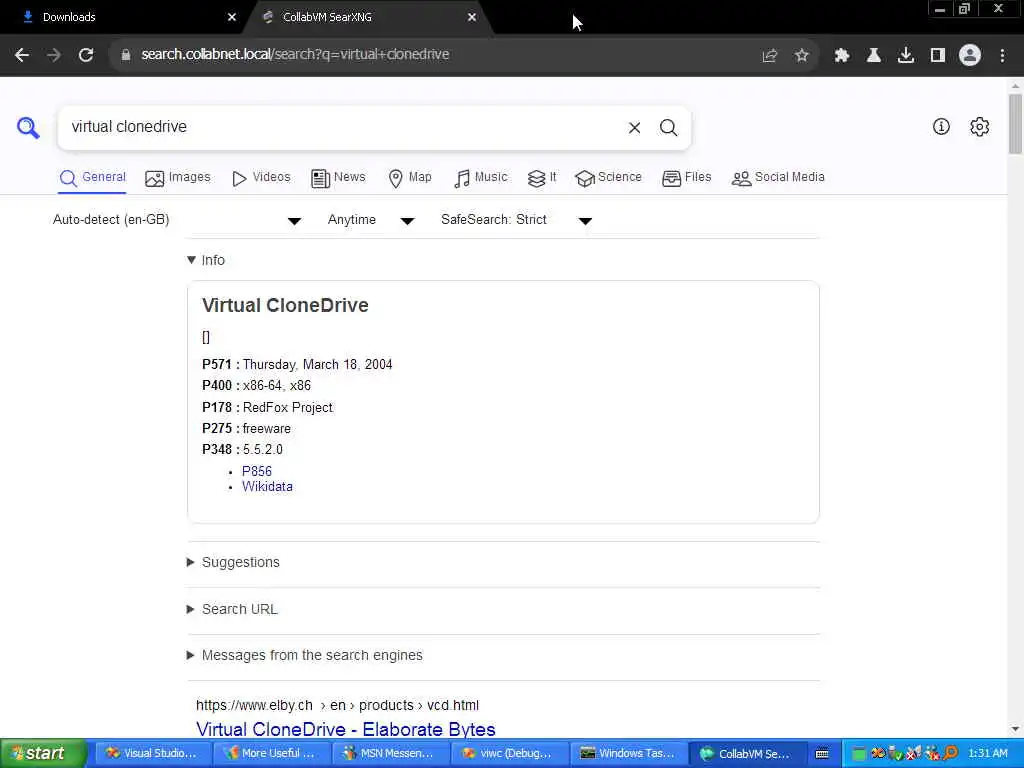
Task: Switch to the Music category
Action: click(481, 178)
